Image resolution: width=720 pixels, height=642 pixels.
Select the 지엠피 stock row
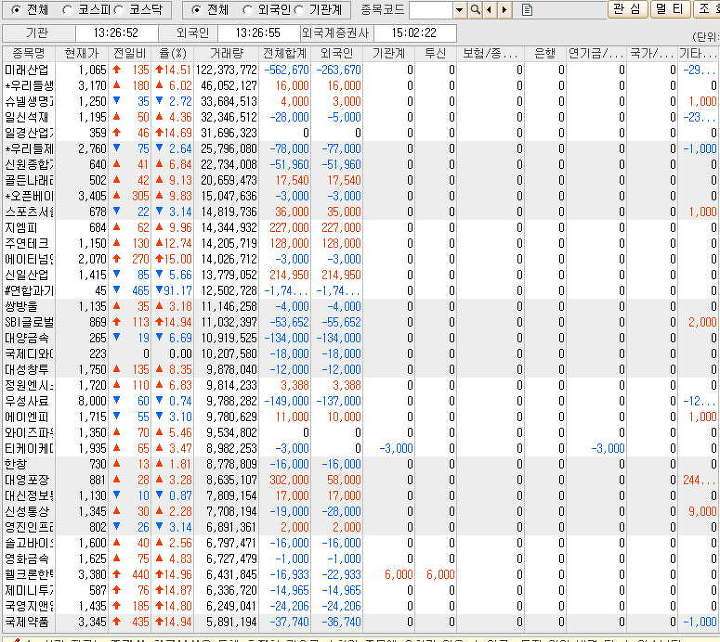tap(360, 227)
